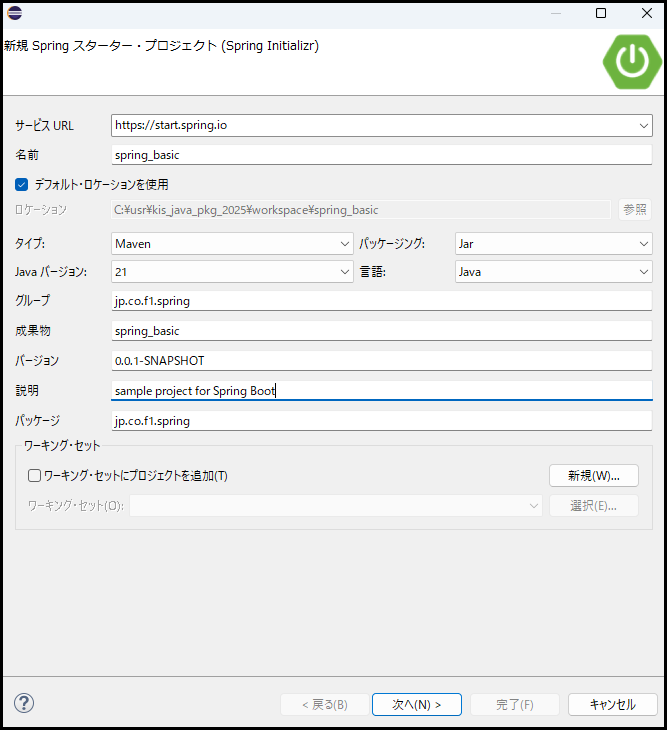The height and width of the screenshot is (730, 667).
Task: Select the バージョン 0.0.1-SNAPSHOT field
Action: [x=380, y=361]
